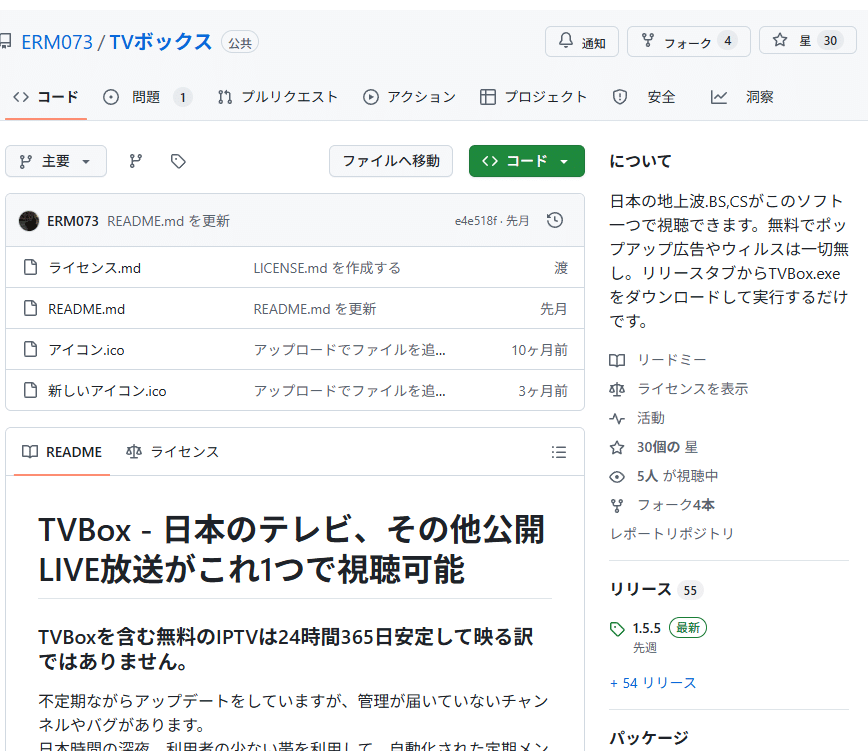The image size is (868, 751).
Task: Open フォーク4本 forks link
Action: (x=676, y=505)
